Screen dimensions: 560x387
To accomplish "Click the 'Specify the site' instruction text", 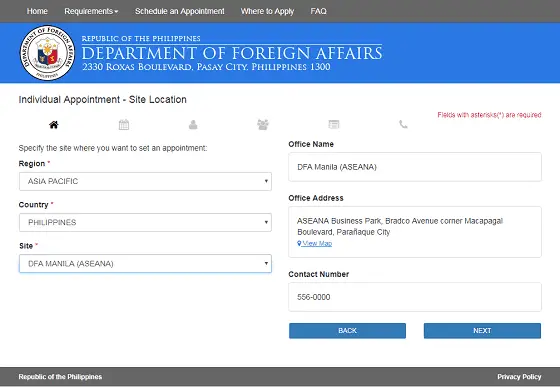I will pyautogui.click(x=113, y=148).
